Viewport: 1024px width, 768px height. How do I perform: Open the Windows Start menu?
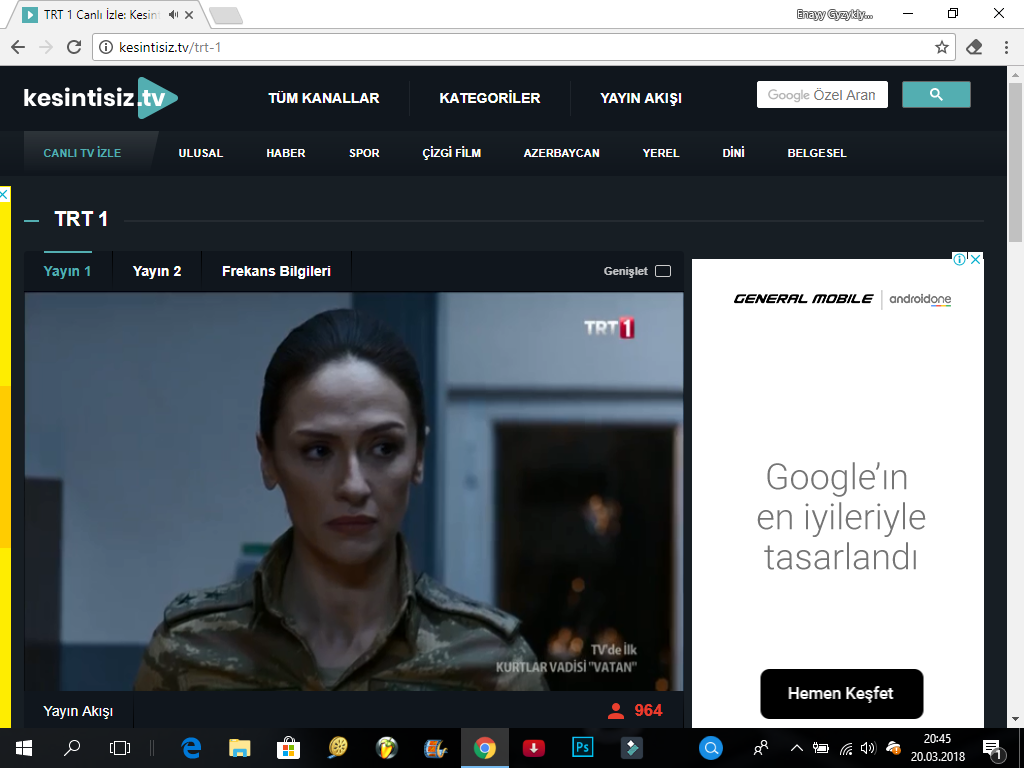(x=24, y=748)
